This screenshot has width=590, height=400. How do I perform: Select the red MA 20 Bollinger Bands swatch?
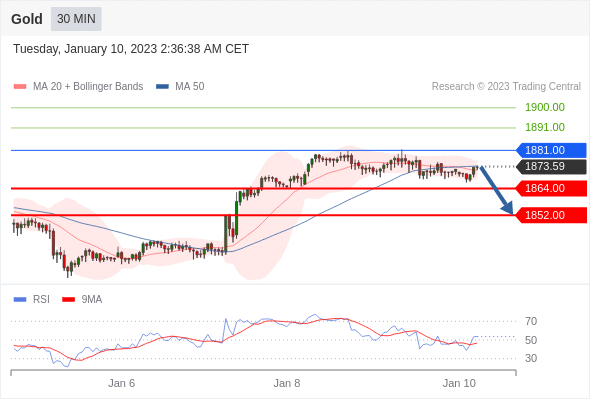[x=20, y=87]
